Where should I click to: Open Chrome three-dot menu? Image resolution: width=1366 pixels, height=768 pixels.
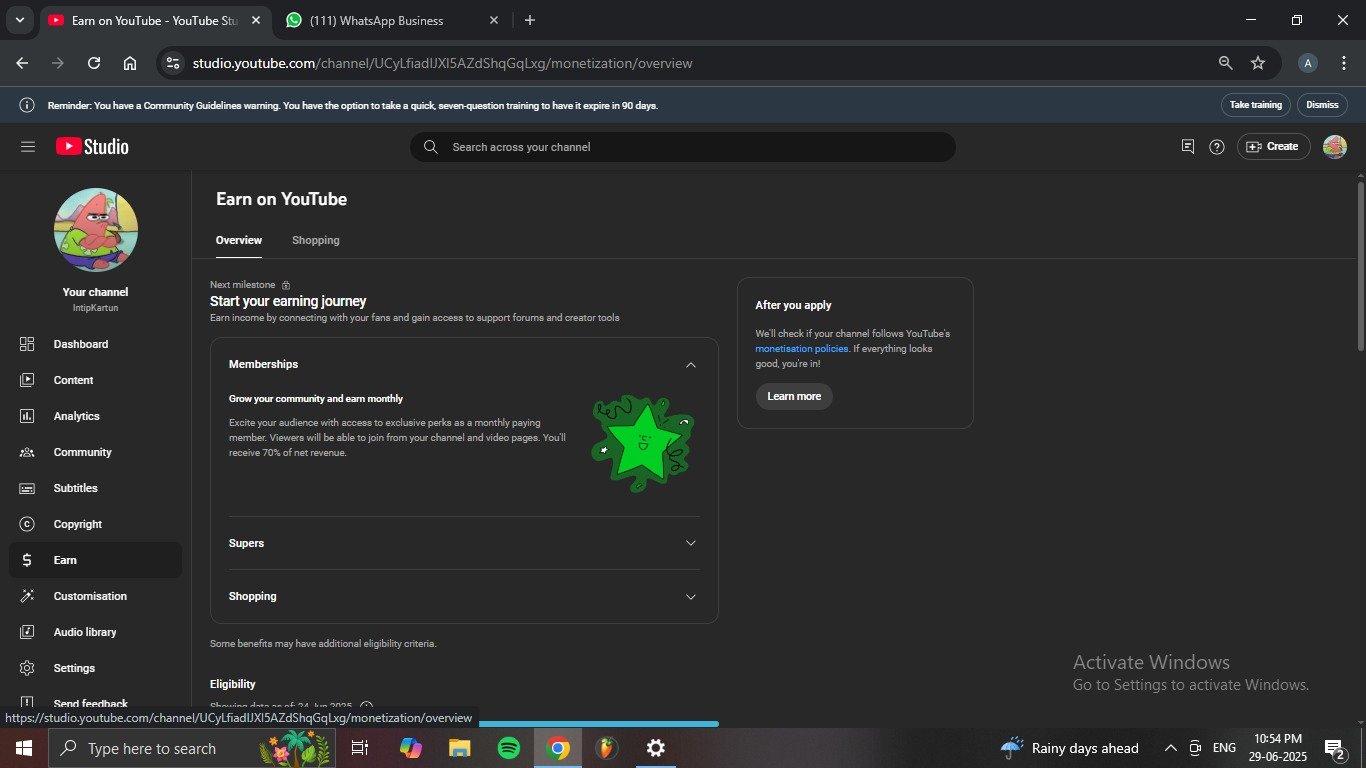click(1344, 63)
